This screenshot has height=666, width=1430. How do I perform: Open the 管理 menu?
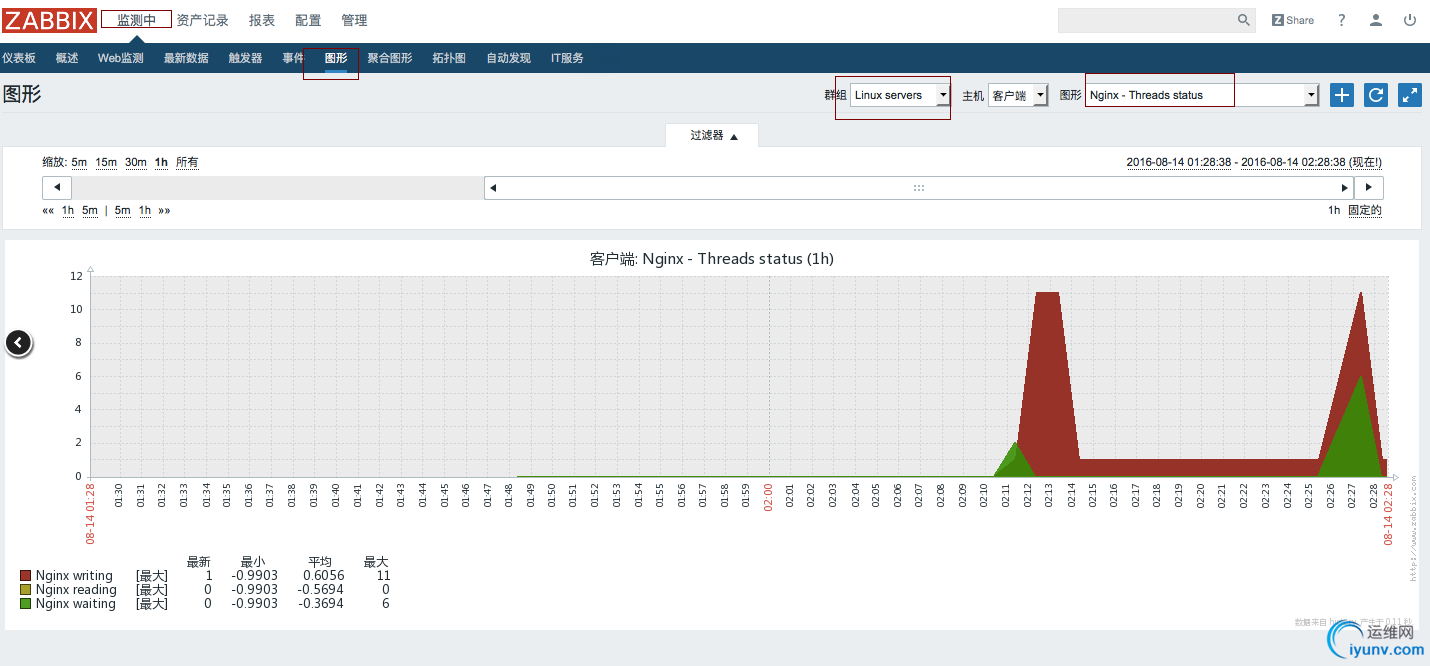(x=354, y=20)
